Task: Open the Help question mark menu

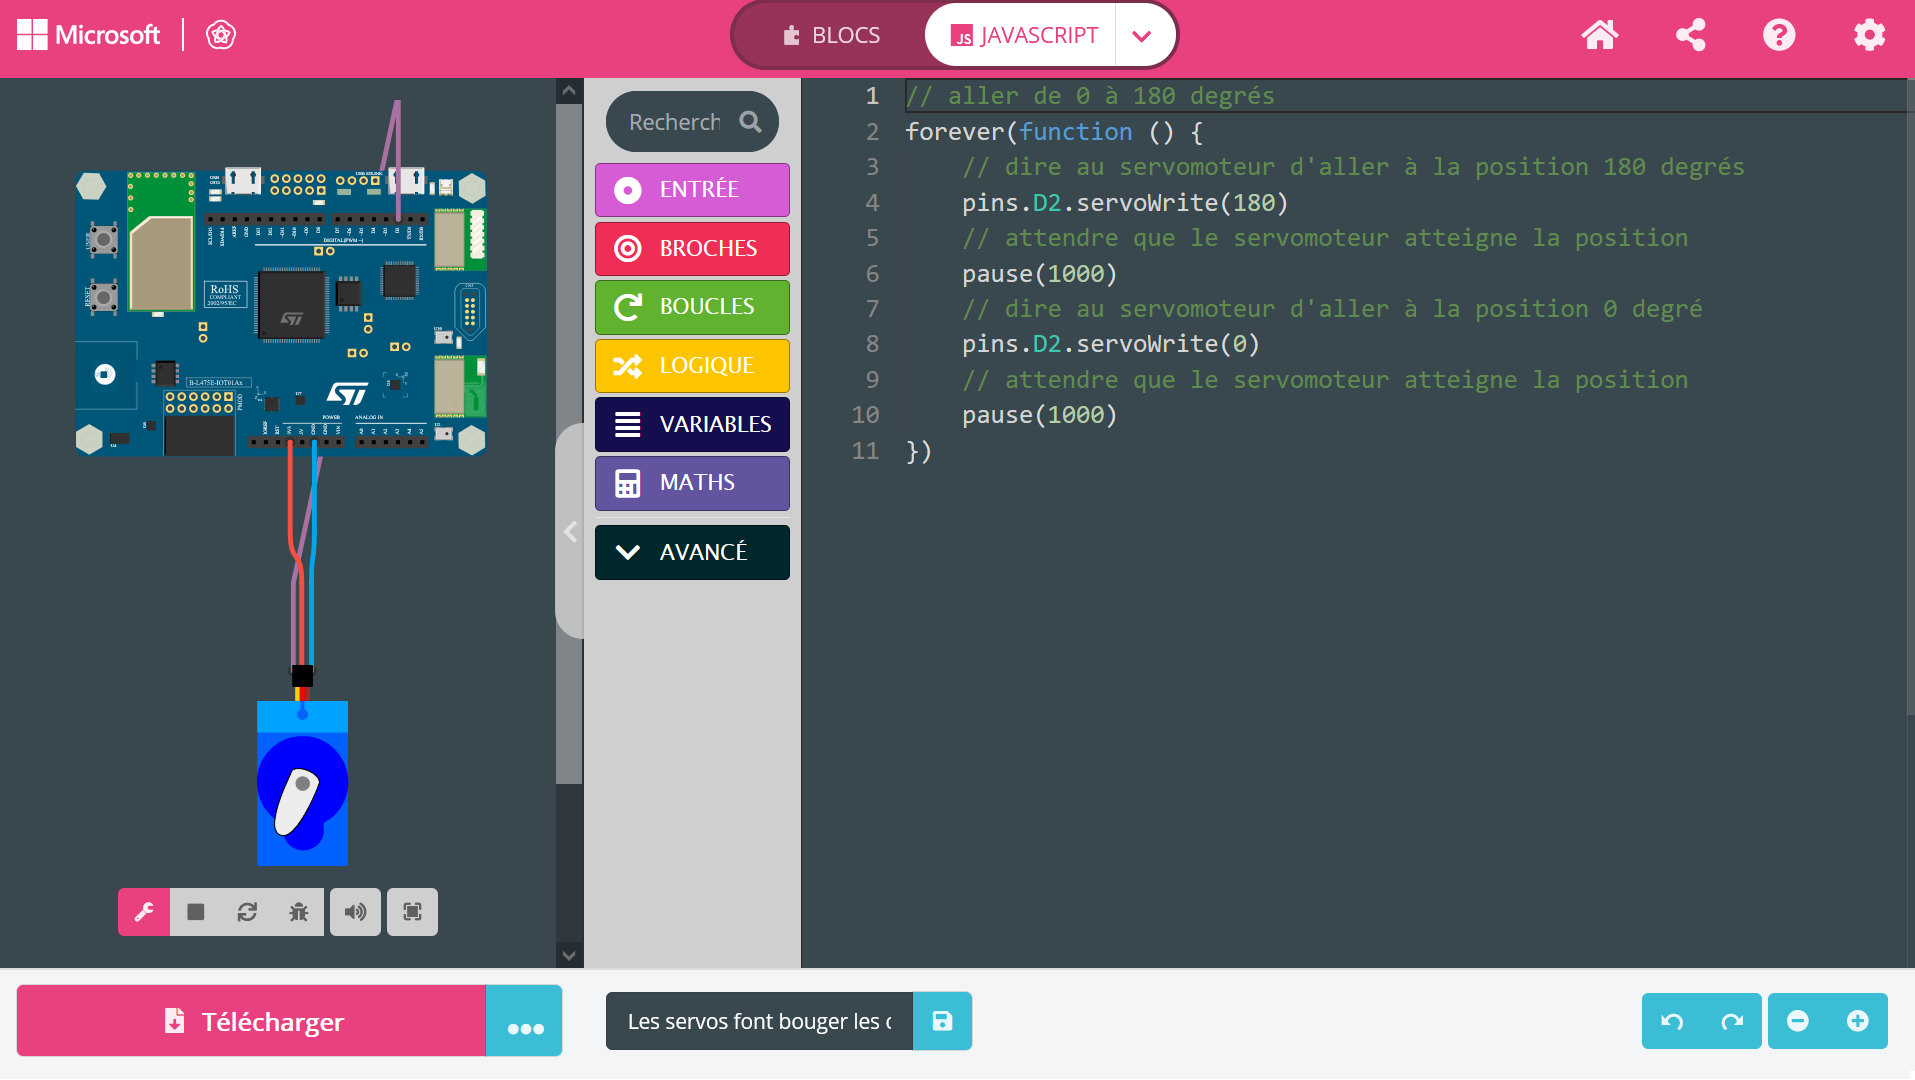Action: click(x=1778, y=36)
